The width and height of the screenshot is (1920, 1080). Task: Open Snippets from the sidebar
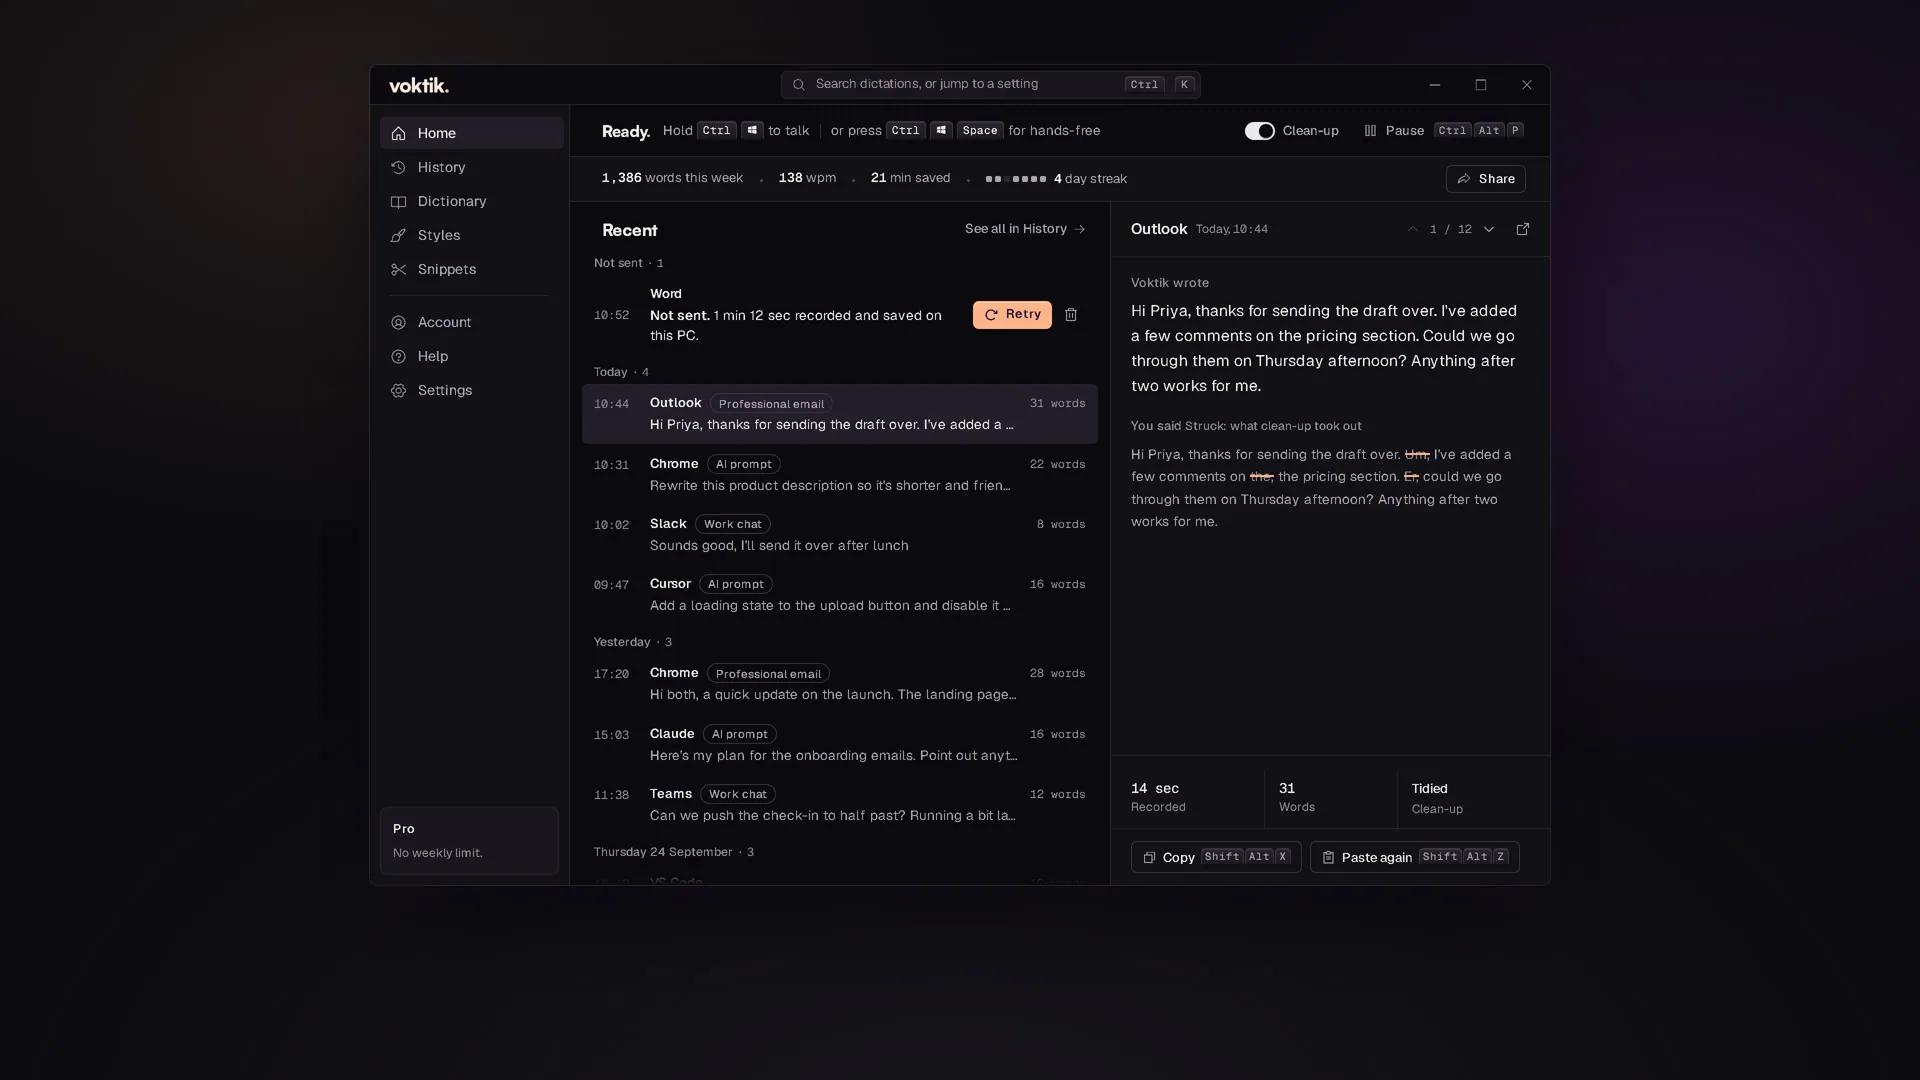tap(471, 269)
